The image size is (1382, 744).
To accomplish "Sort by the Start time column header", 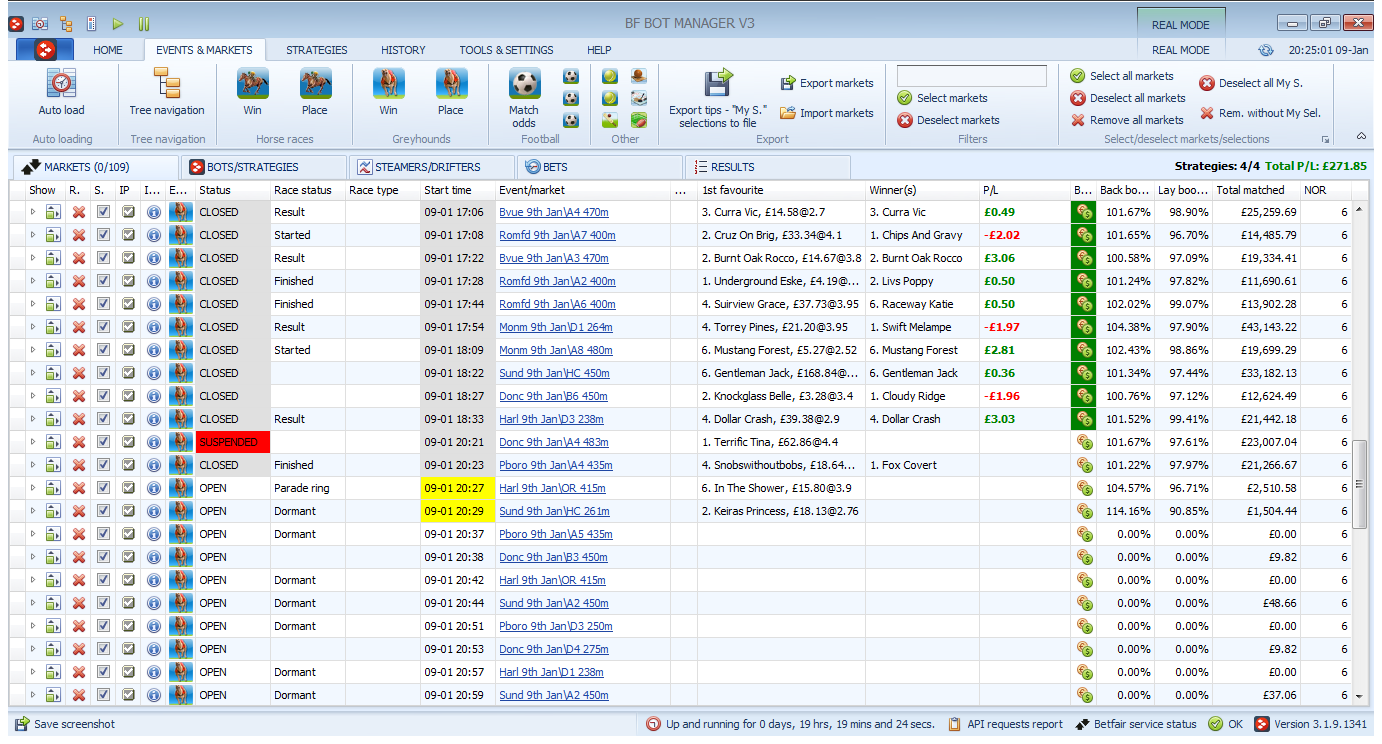I will click(458, 190).
